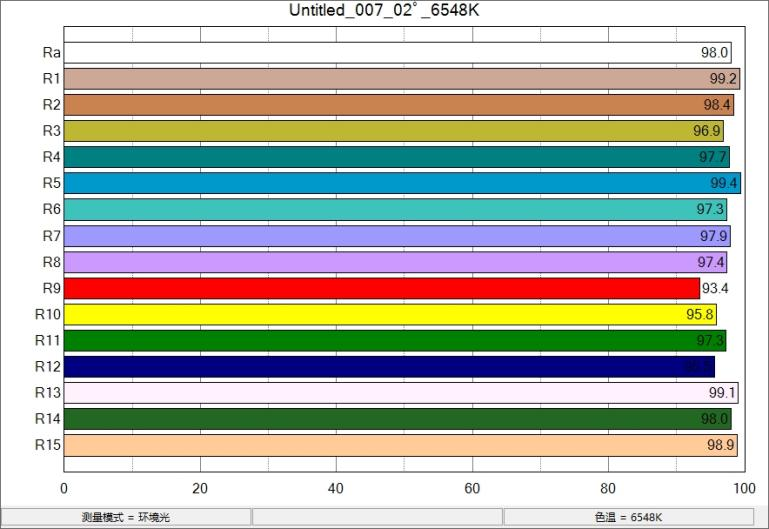
Task: Click the R6 turquoise bar
Action: (x=394, y=210)
